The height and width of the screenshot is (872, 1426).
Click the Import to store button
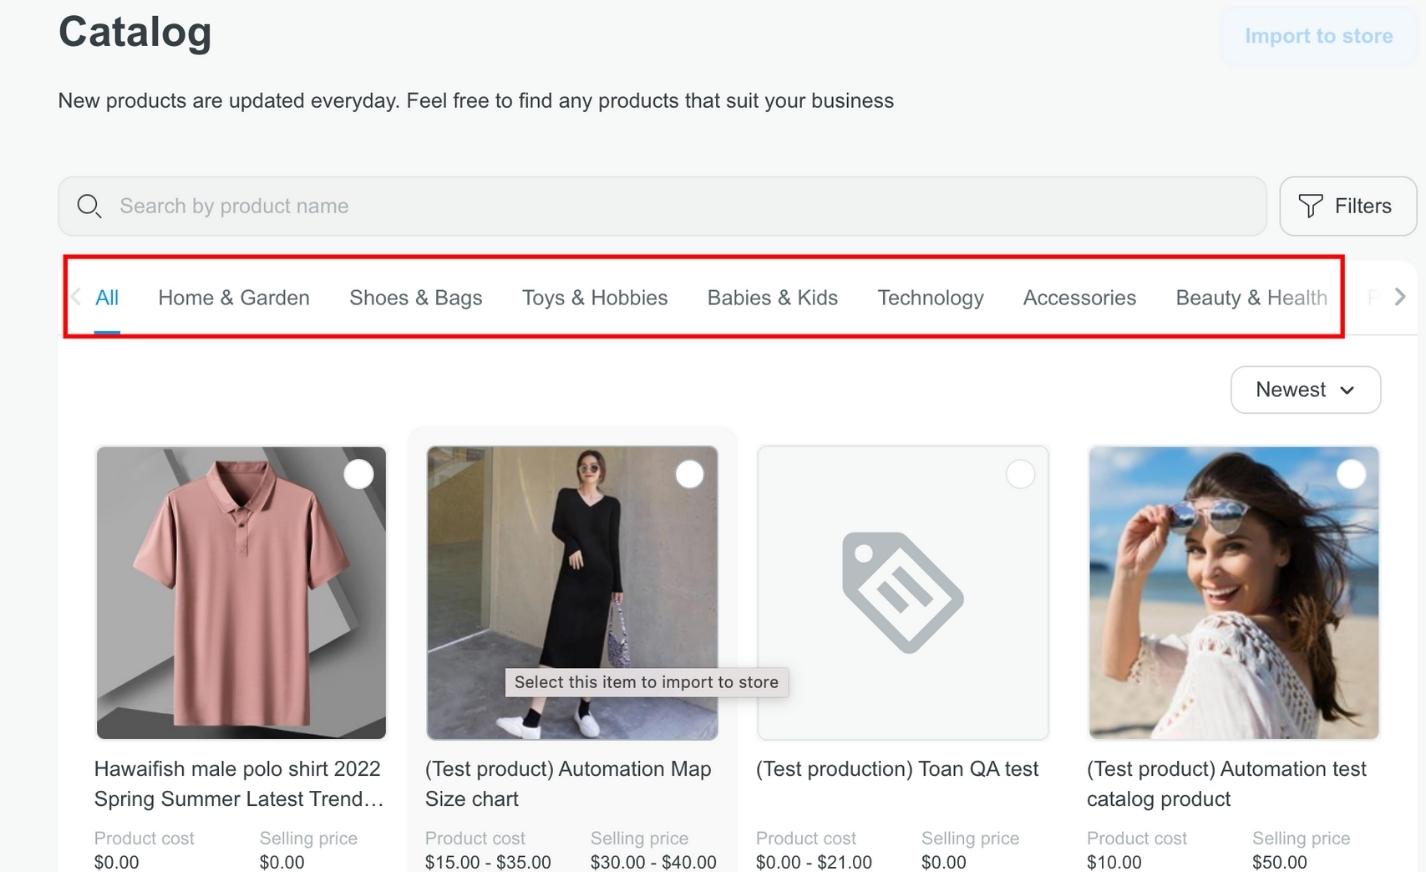click(x=1319, y=36)
